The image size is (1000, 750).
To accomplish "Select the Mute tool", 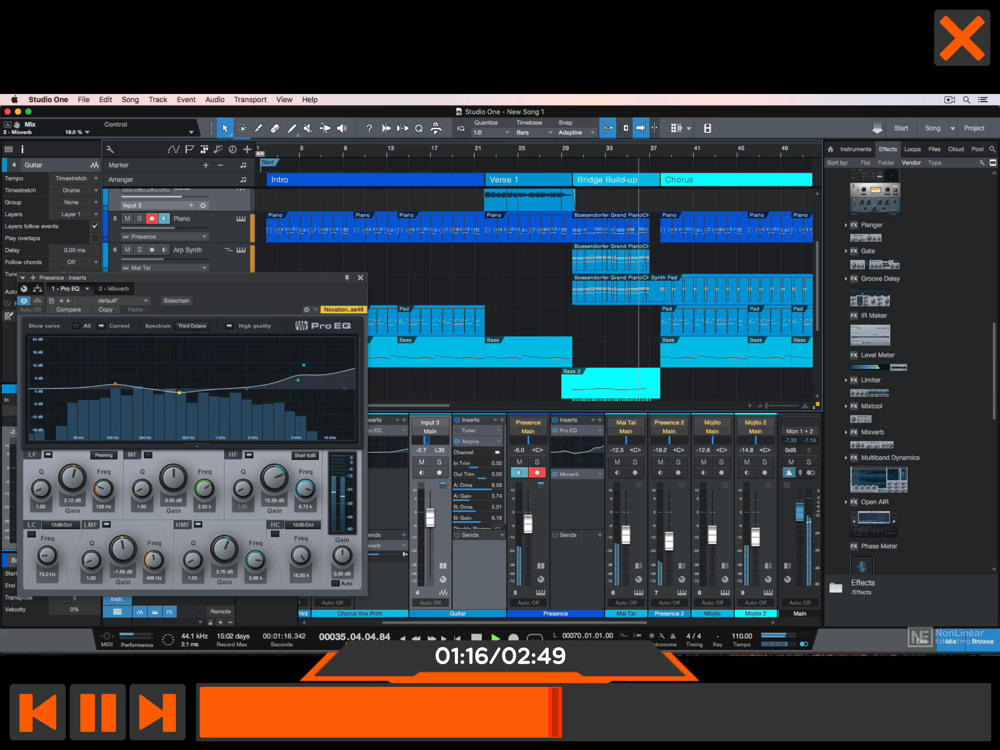I will (x=308, y=128).
